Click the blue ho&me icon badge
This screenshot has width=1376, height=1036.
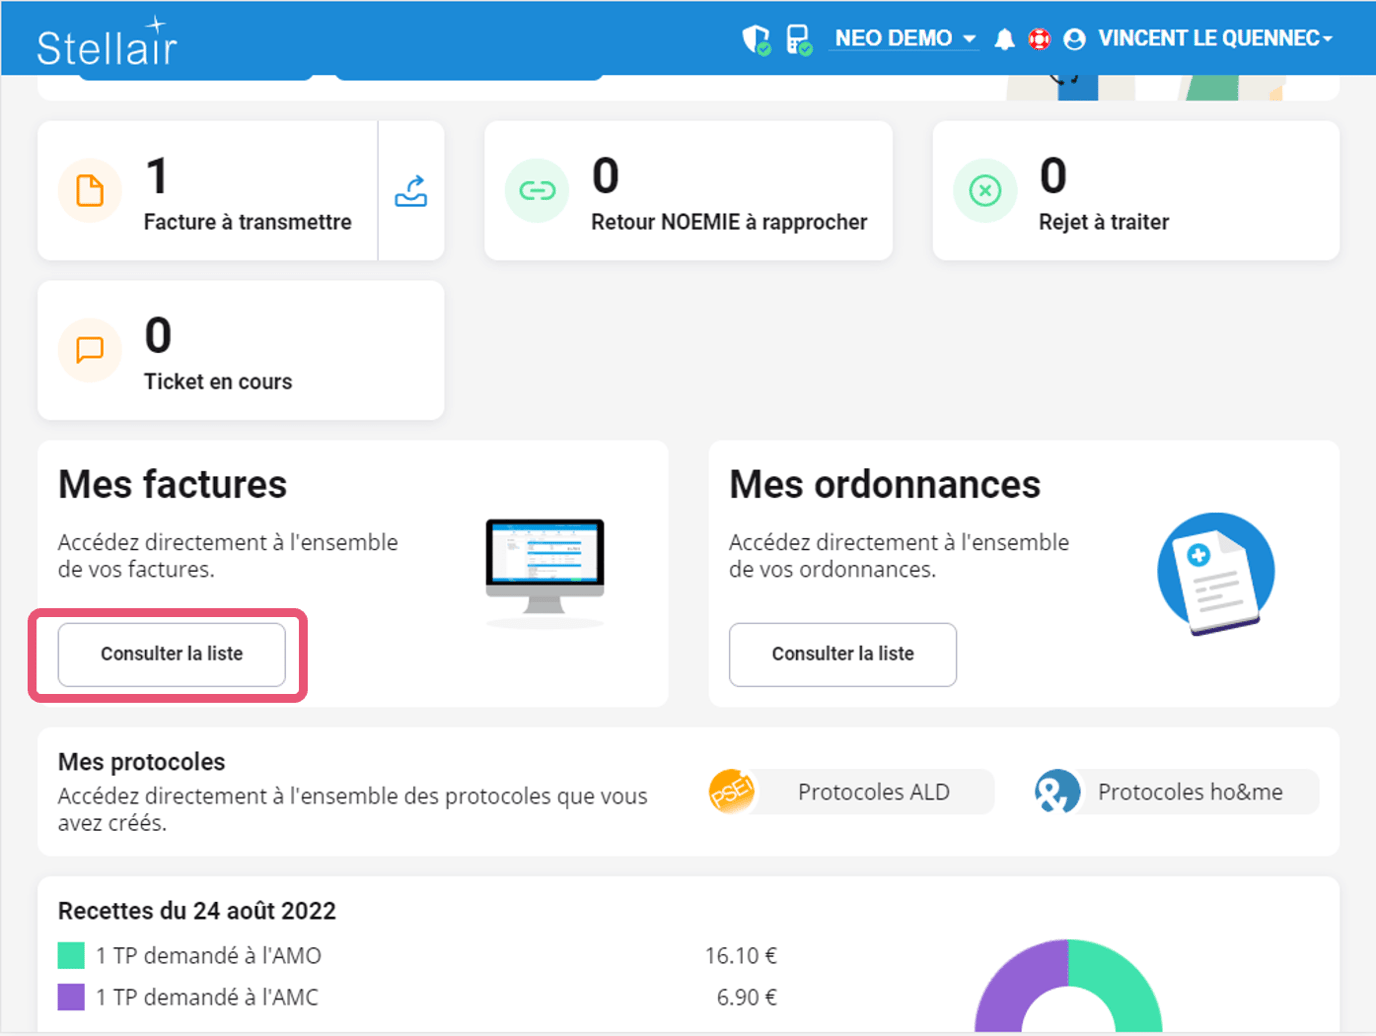[1057, 791]
